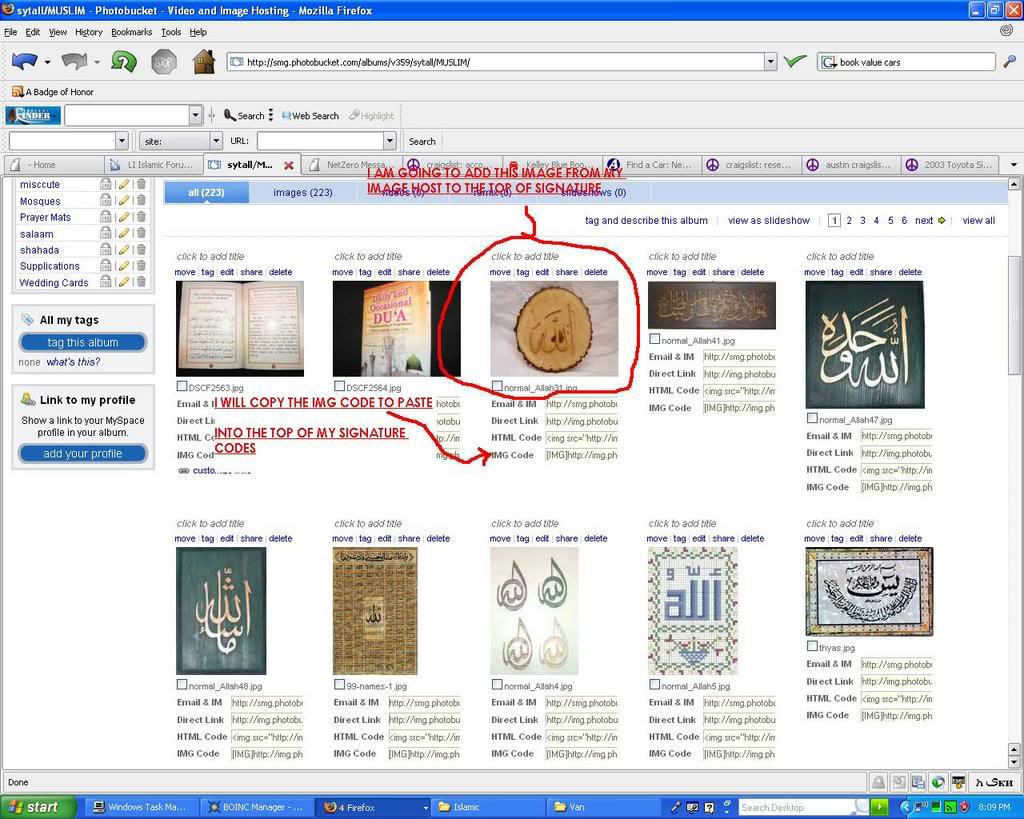Click the Finder toolbar logo
The height and width of the screenshot is (819, 1024).
[x=33, y=116]
